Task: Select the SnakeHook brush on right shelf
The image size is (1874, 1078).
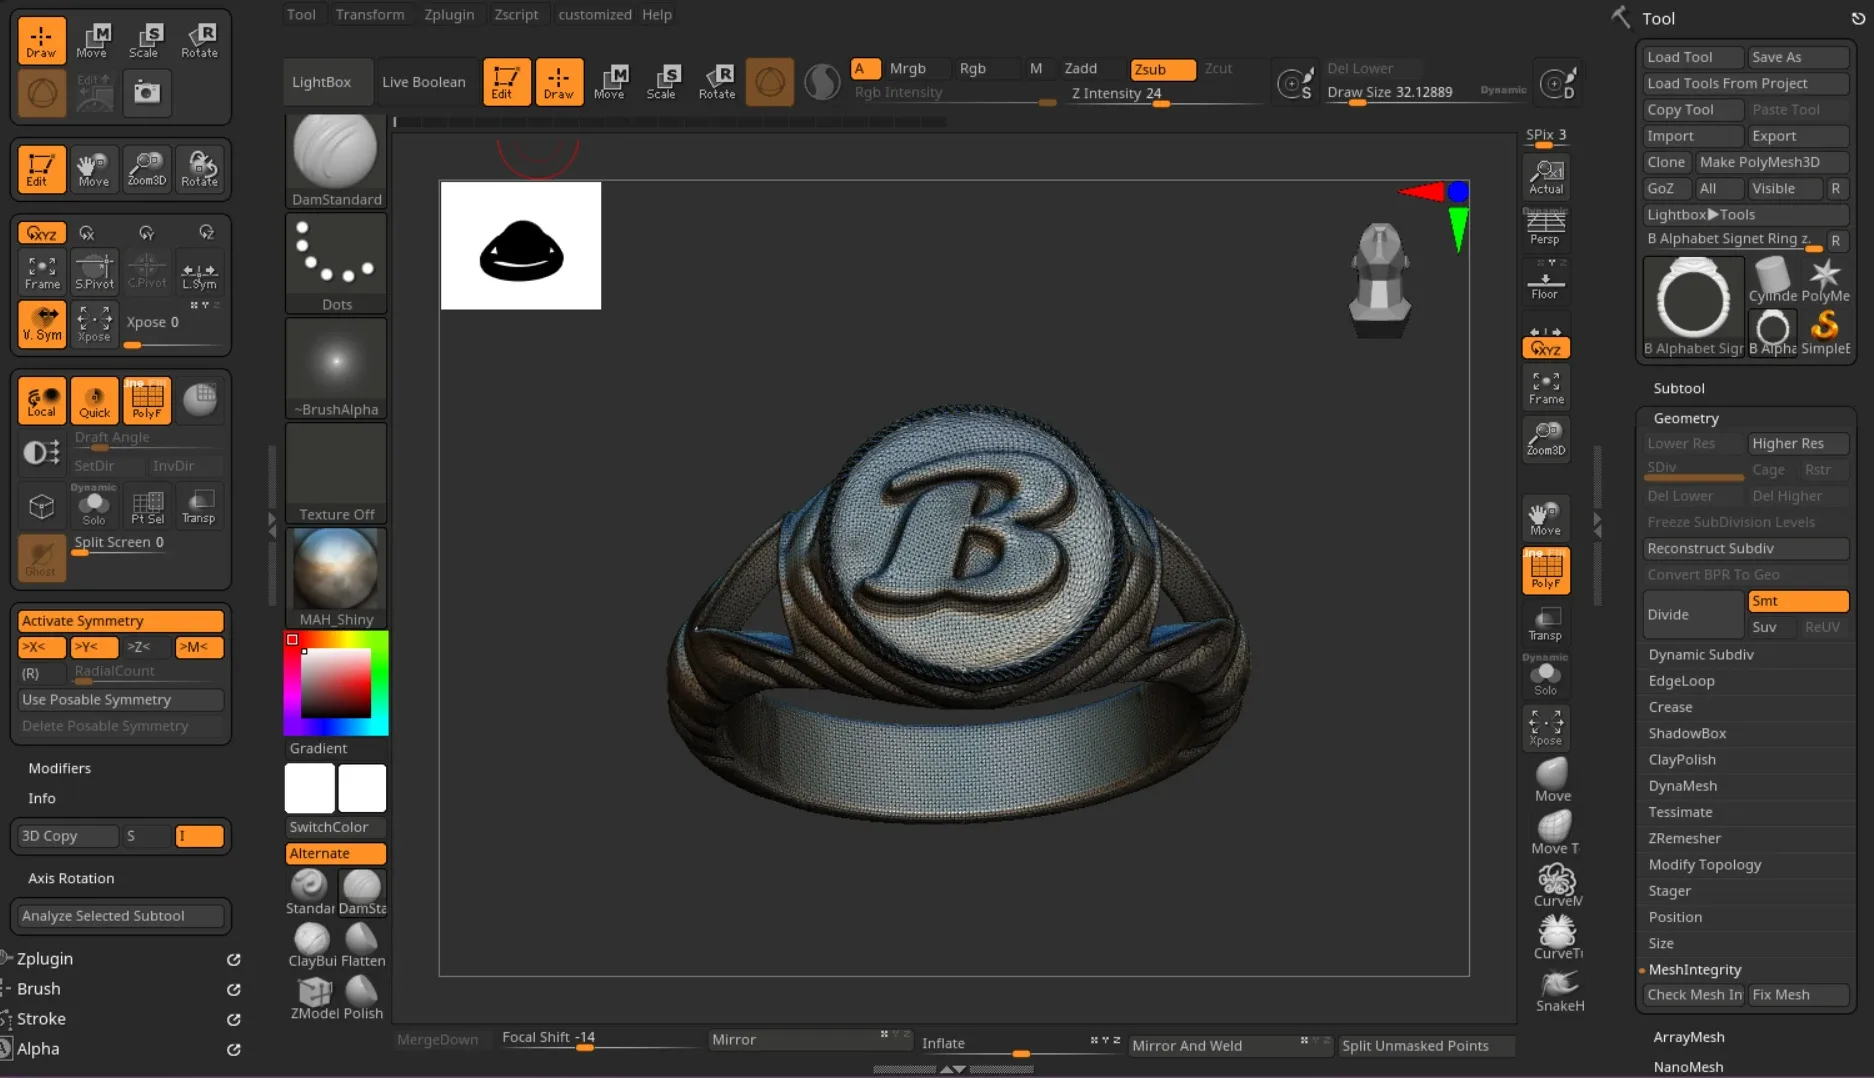Action: pyautogui.click(x=1558, y=990)
